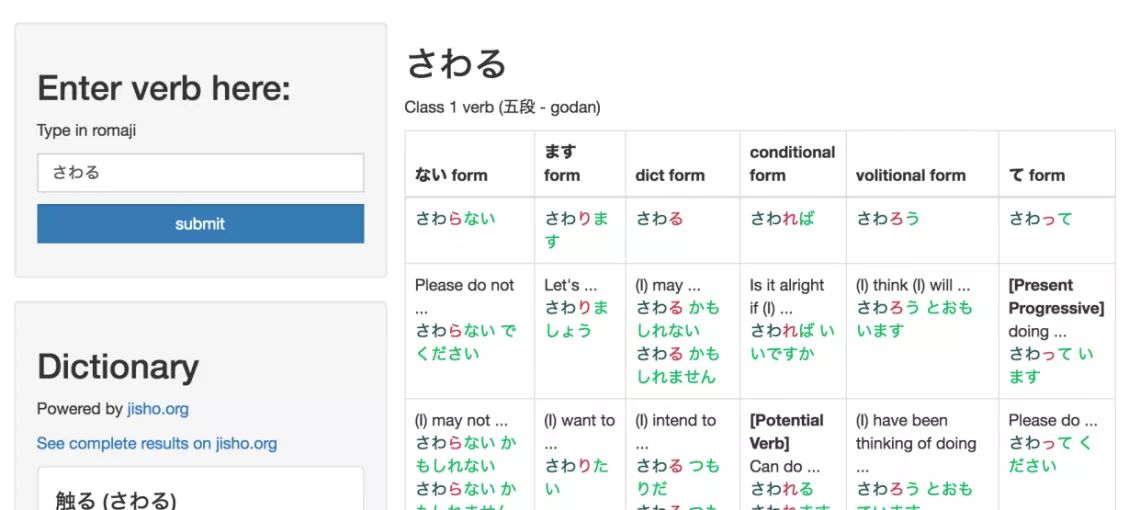Select the さわれば conjugation cell

pos(793,231)
